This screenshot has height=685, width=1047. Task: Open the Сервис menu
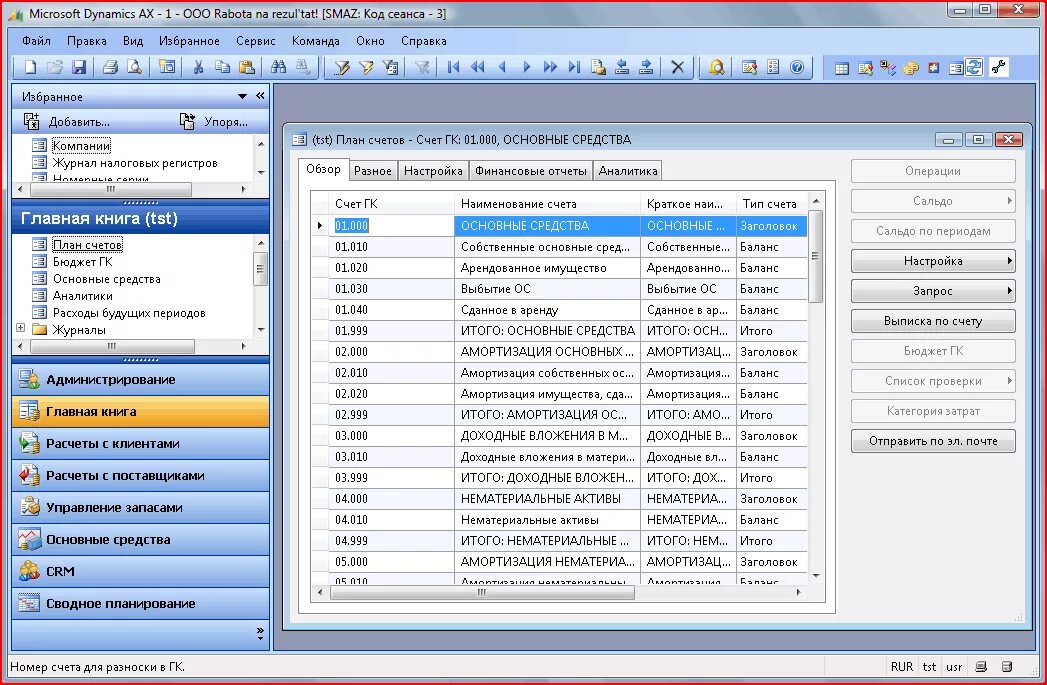[x=256, y=41]
